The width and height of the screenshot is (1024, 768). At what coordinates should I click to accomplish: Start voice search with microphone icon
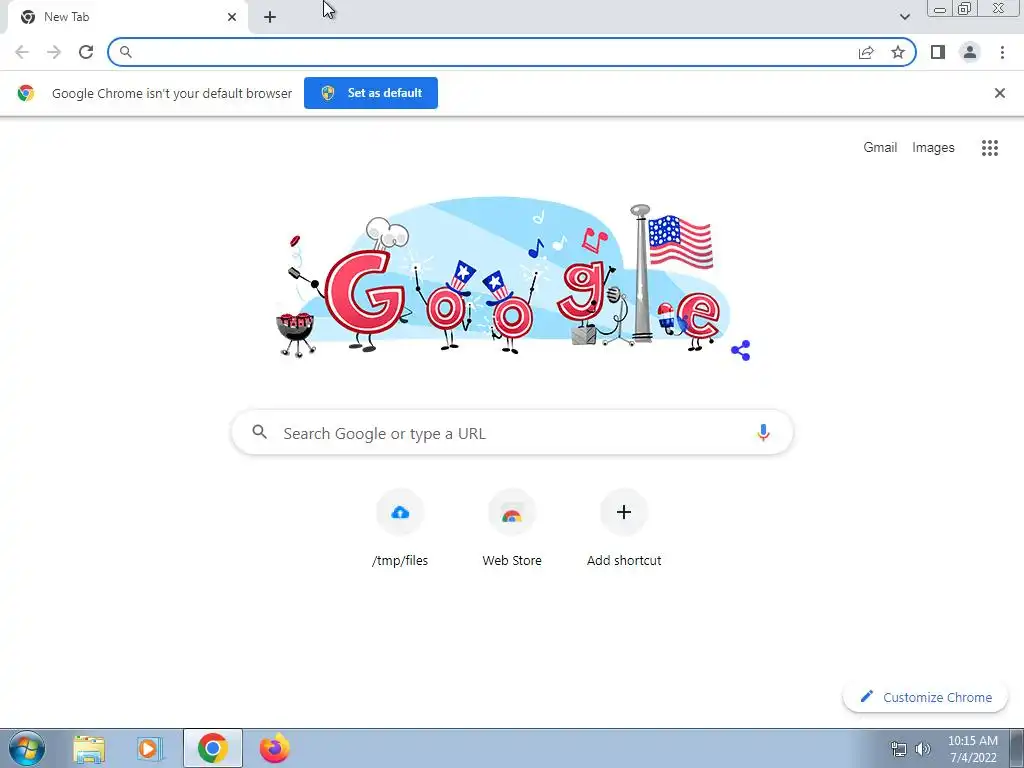tap(763, 432)
